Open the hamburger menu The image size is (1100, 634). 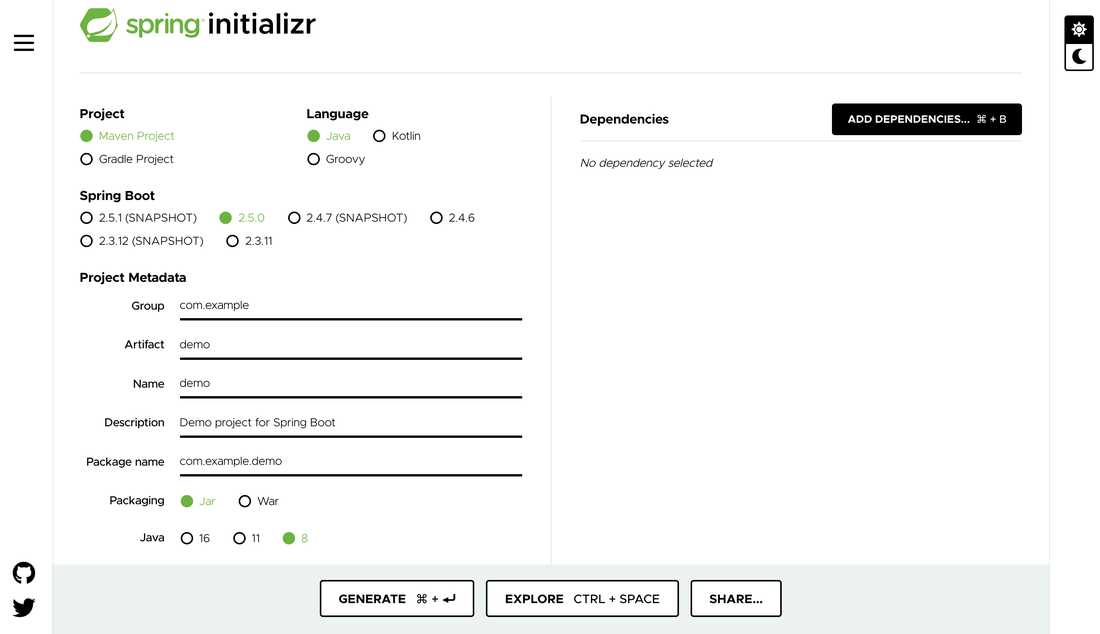tap(24, 43)
